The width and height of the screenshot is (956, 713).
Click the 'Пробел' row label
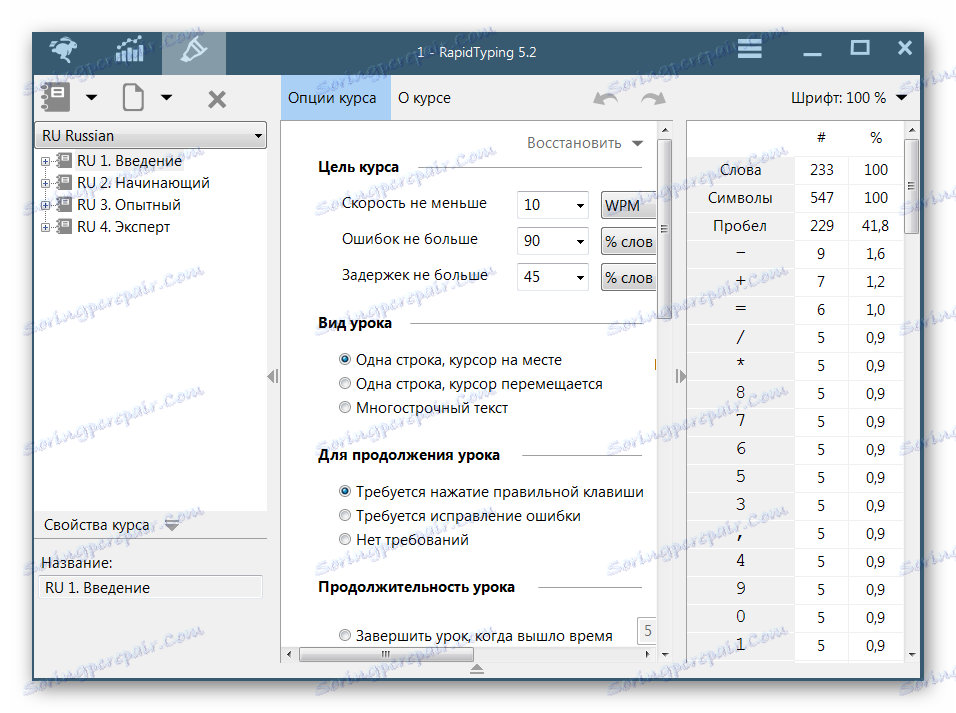pyautogui.click(x=740, y=226)
